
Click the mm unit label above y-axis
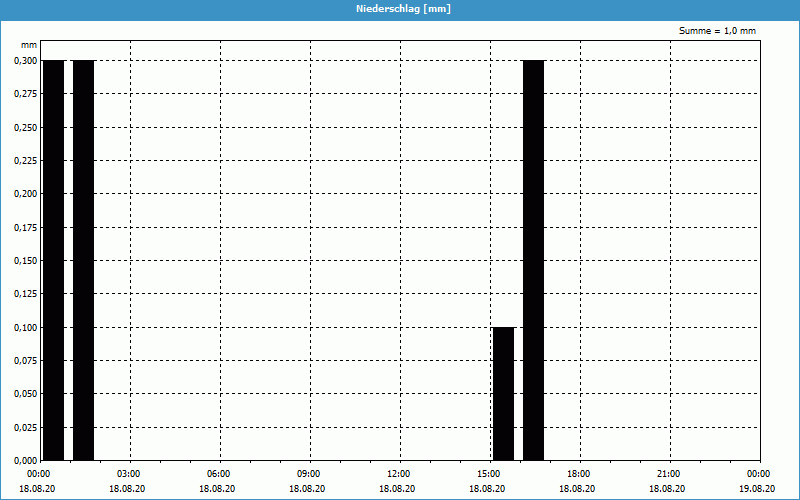(30, 46)
